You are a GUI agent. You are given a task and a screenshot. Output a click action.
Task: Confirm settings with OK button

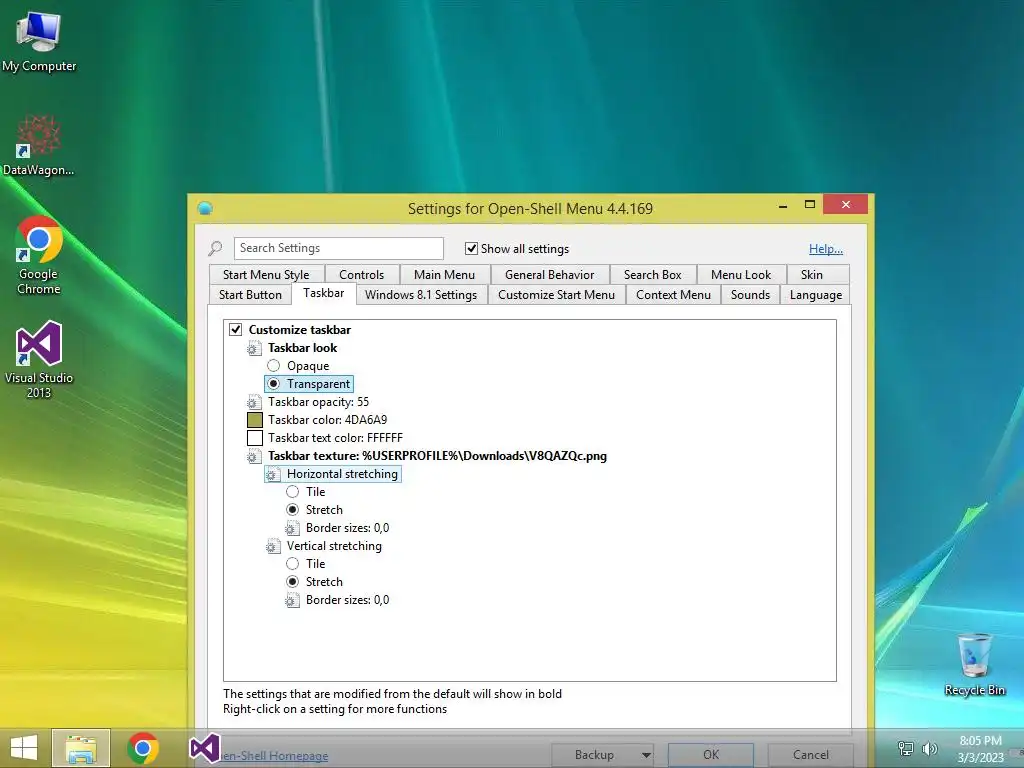(711, 755)
